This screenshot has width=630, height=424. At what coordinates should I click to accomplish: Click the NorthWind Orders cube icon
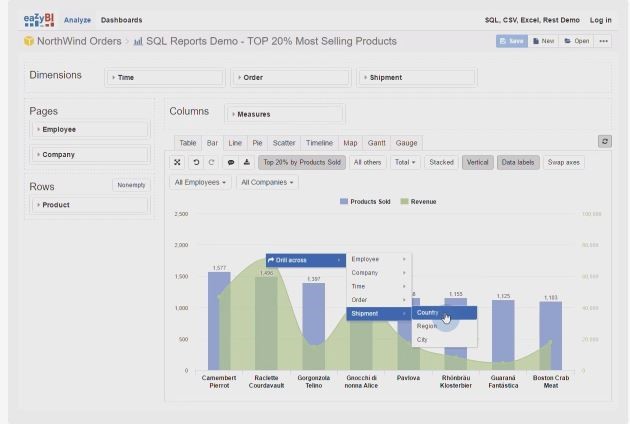(x=29, y=41)
